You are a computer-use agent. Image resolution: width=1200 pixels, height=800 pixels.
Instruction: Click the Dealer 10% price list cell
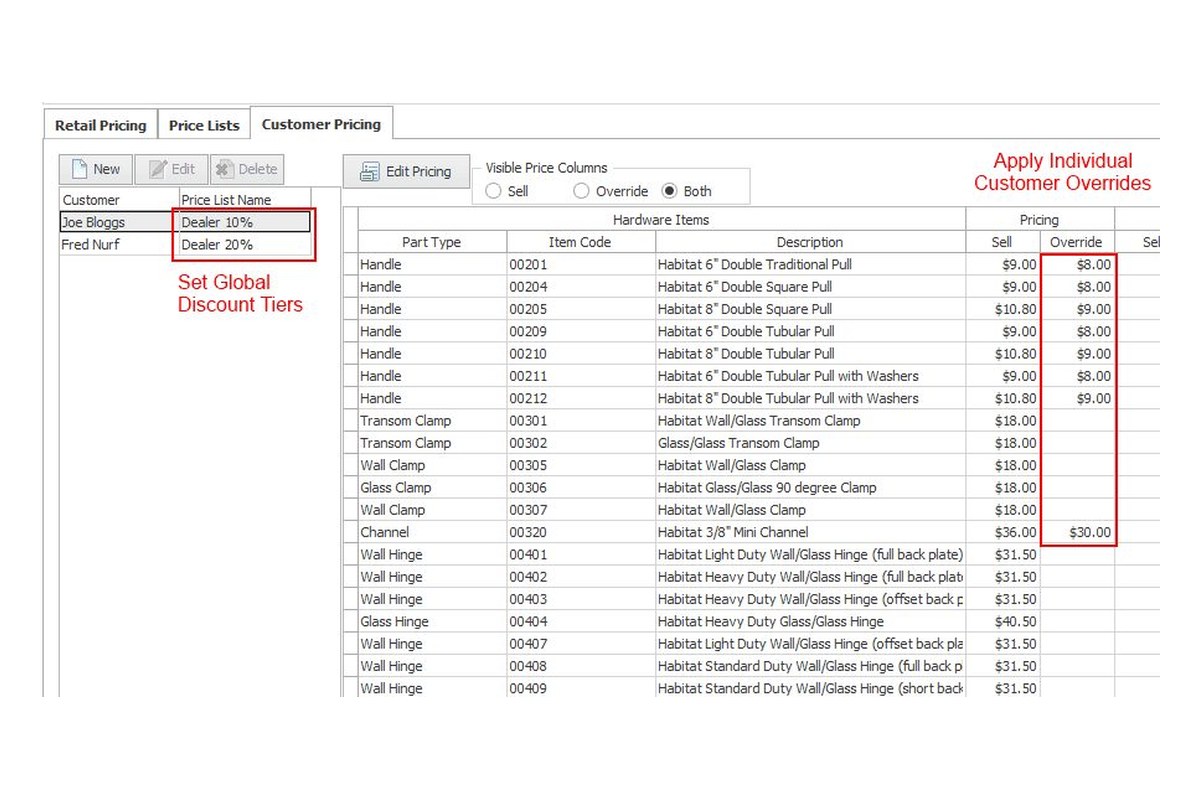[245, 222]
